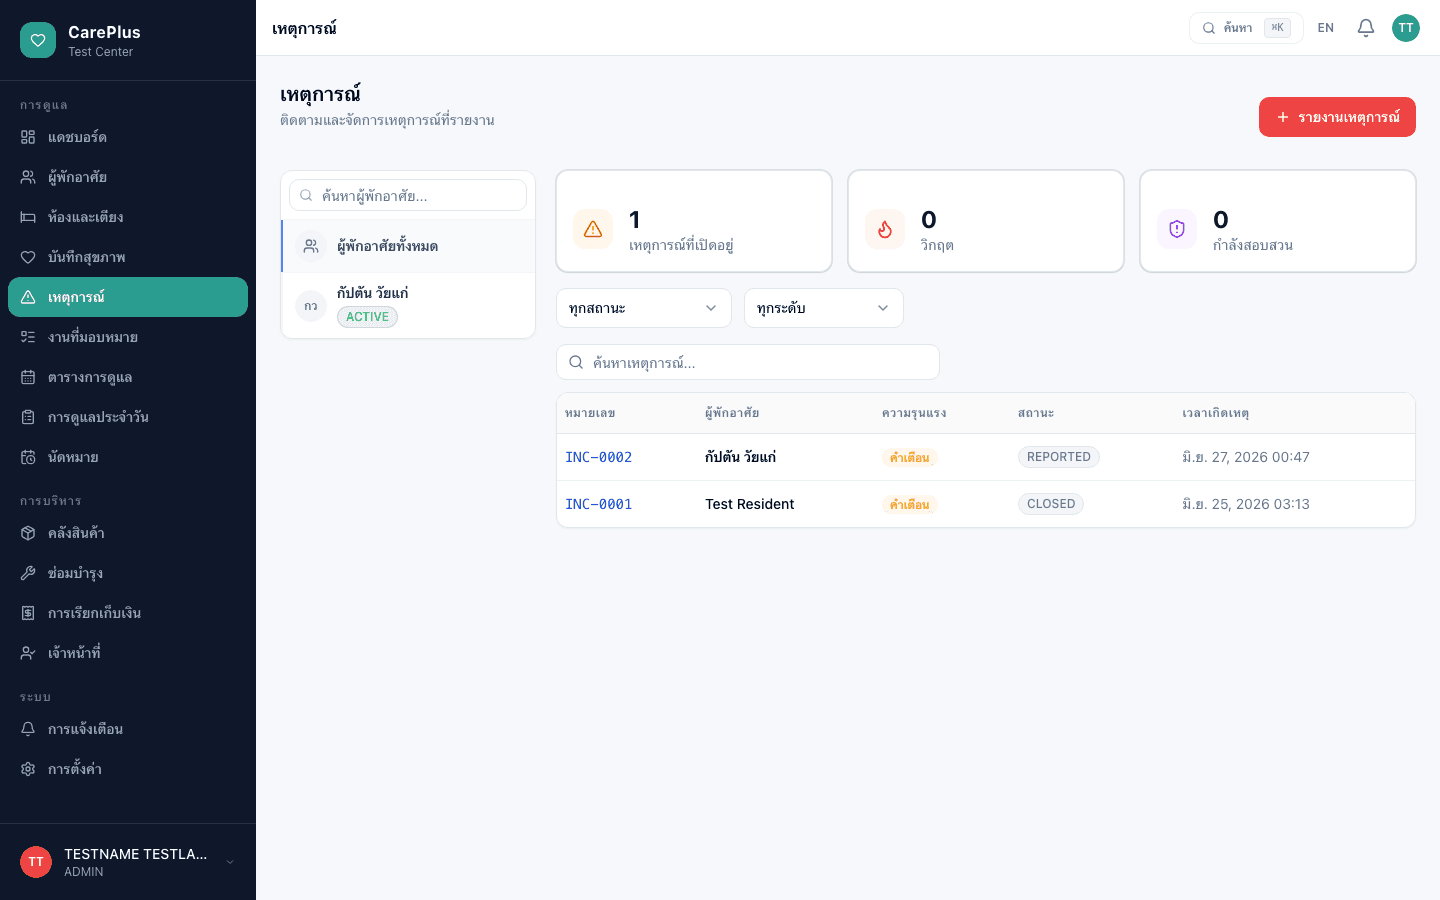Open incident link INC-0002
Viewport: 1440px width, 900px height.
[599, 457]
